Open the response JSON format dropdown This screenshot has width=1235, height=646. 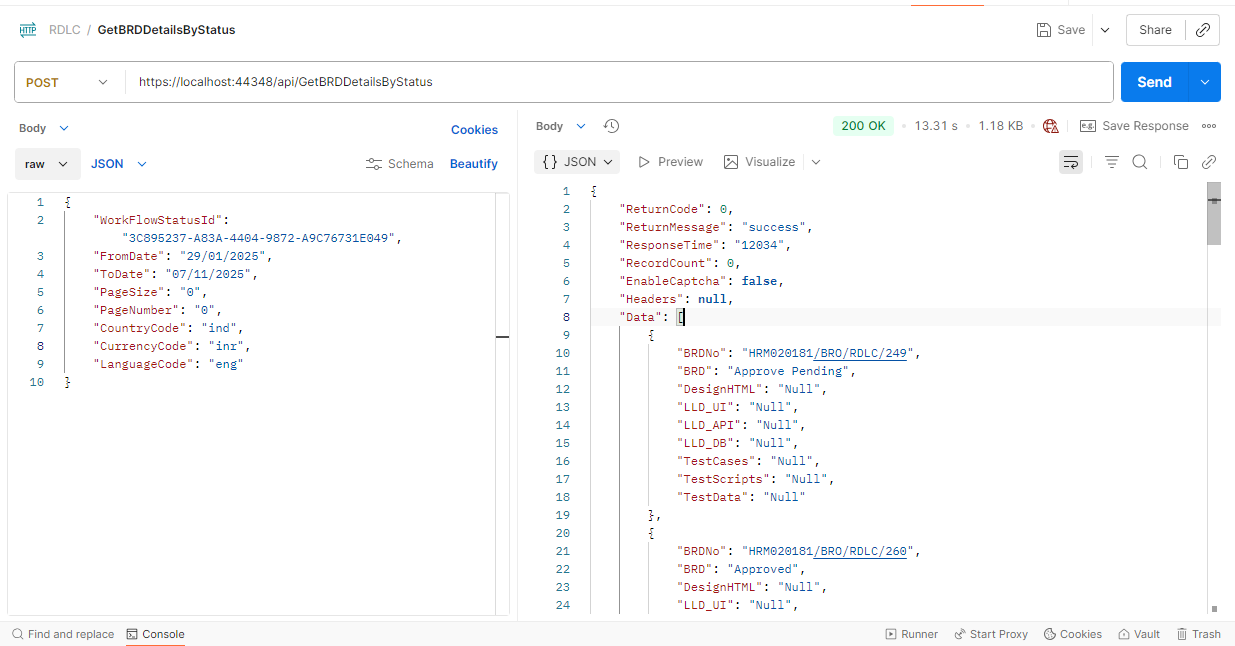point(578,162)
